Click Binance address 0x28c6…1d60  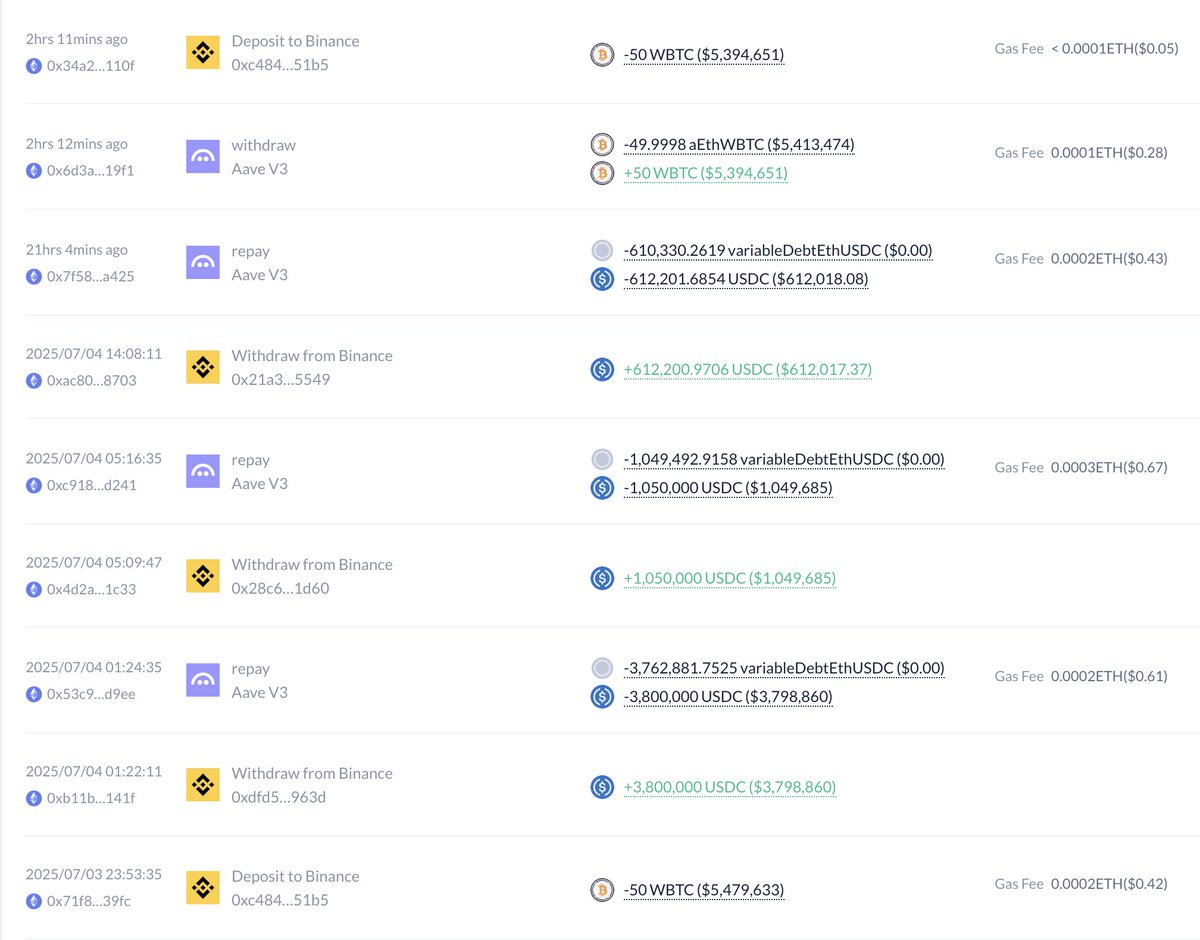tap(281, 589)
